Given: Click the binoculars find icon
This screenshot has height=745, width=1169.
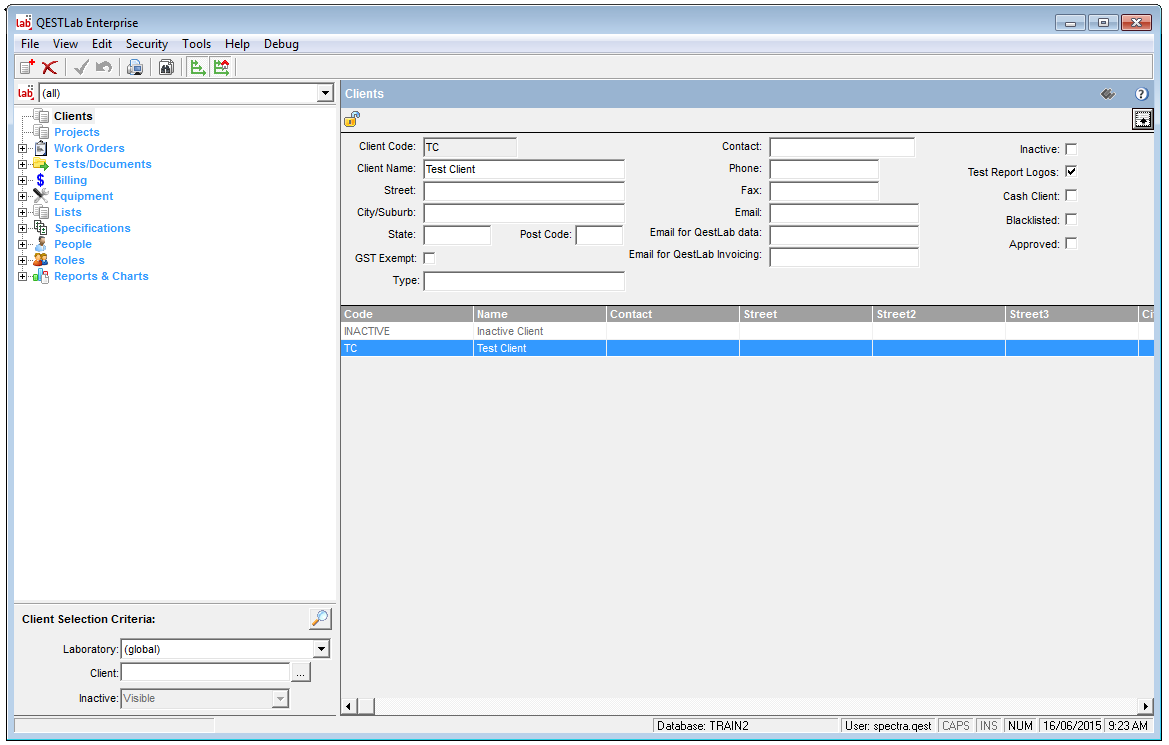Looking at the screenshot, I should pos(166,67).
